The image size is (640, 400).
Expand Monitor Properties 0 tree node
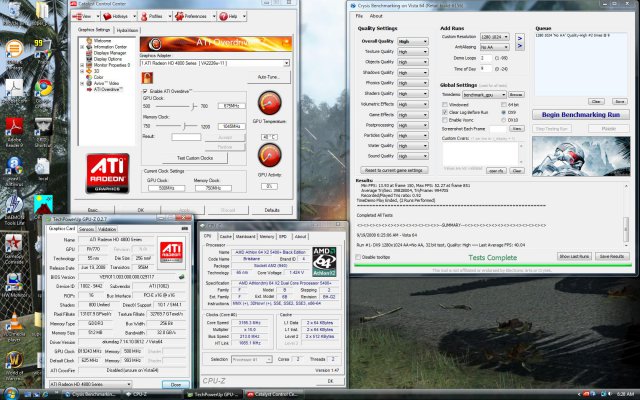click(x=82, y=65)
